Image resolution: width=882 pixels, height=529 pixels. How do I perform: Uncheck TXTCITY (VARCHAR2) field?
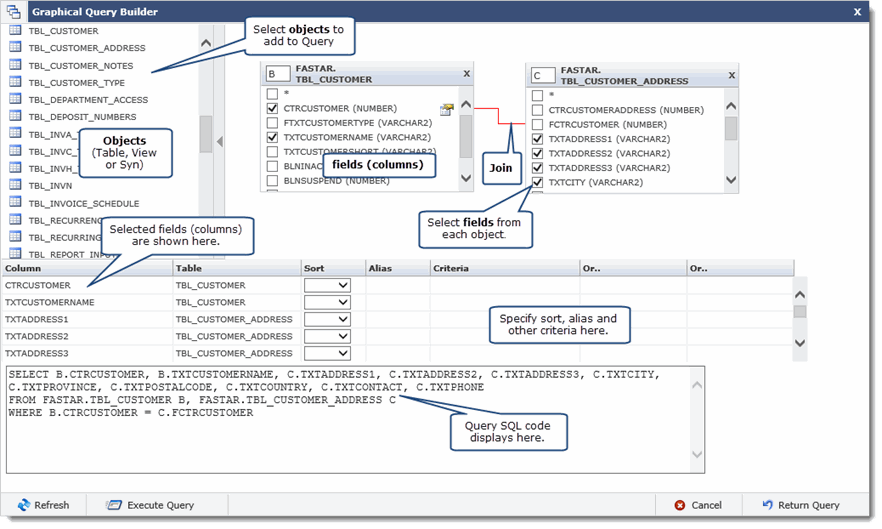click(537, 182)
